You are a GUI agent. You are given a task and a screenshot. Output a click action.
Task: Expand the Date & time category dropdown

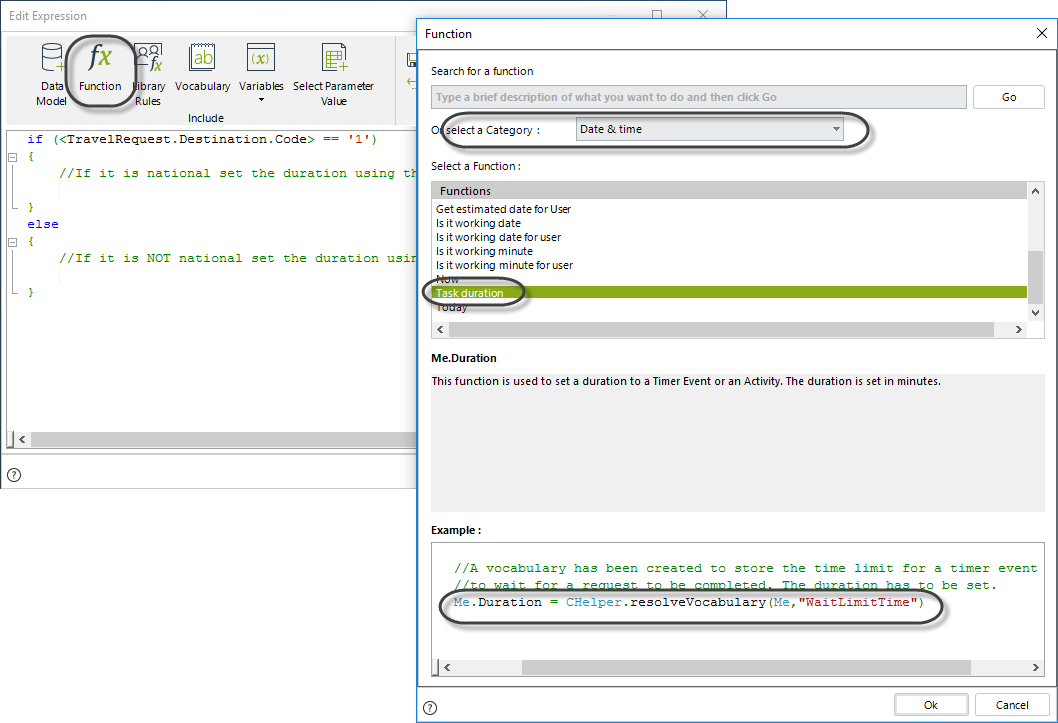coord(836,130)
